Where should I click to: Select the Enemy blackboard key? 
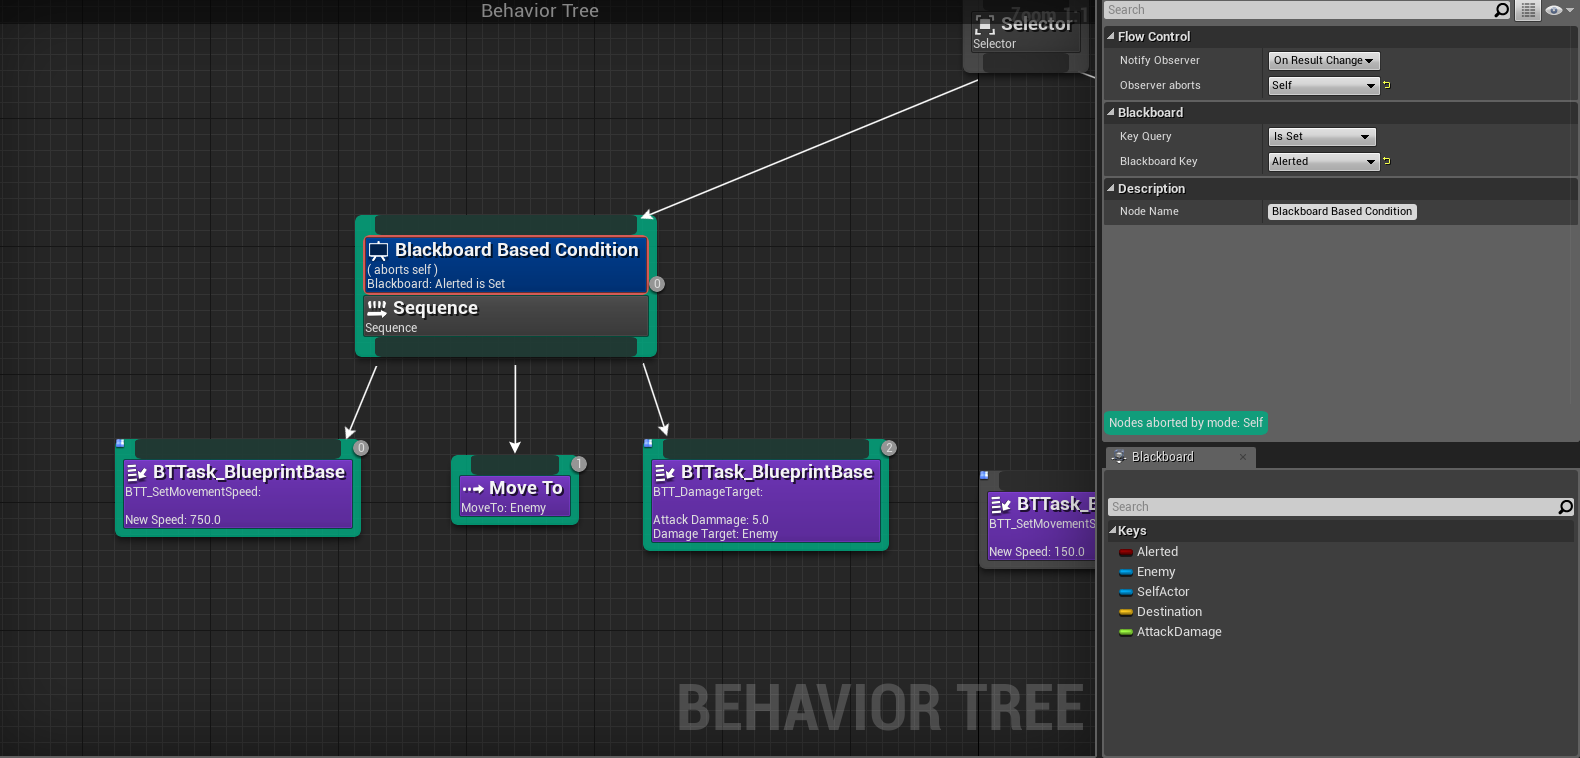1156,572
